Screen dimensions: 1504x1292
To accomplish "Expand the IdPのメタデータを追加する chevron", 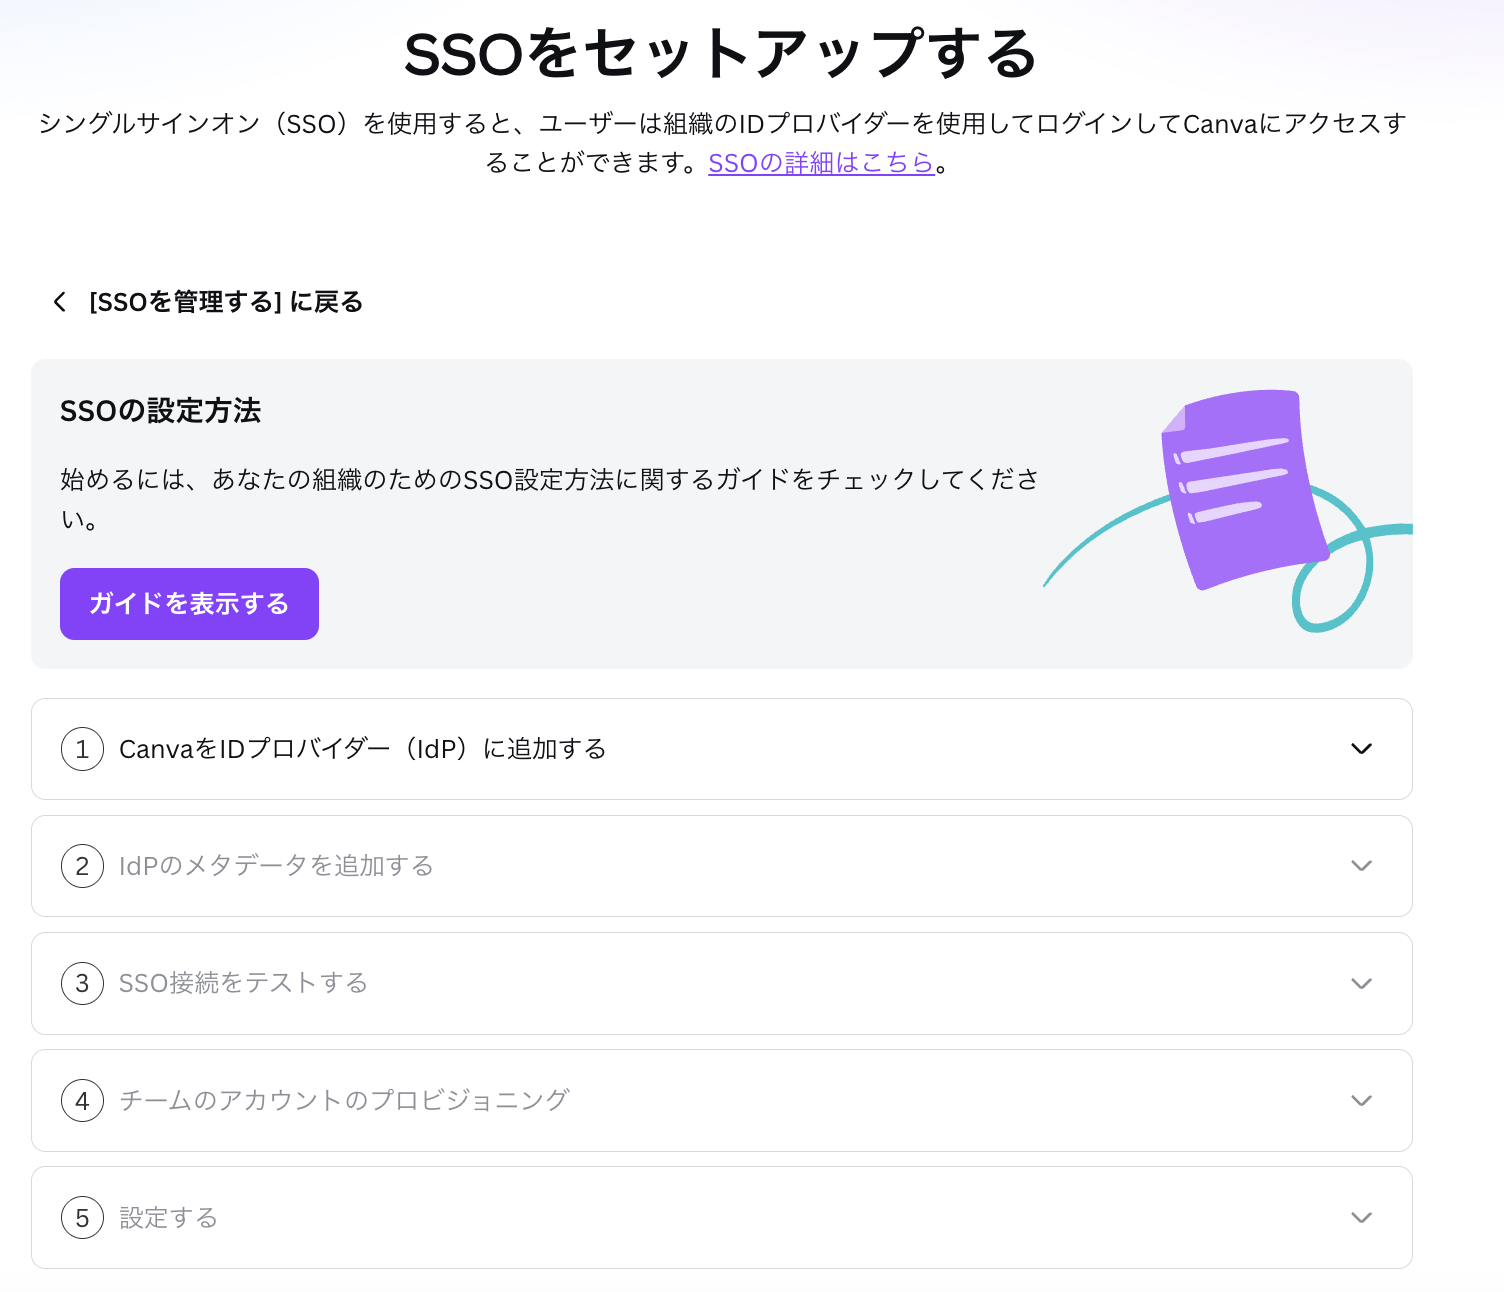I will tap(1361, 866).
